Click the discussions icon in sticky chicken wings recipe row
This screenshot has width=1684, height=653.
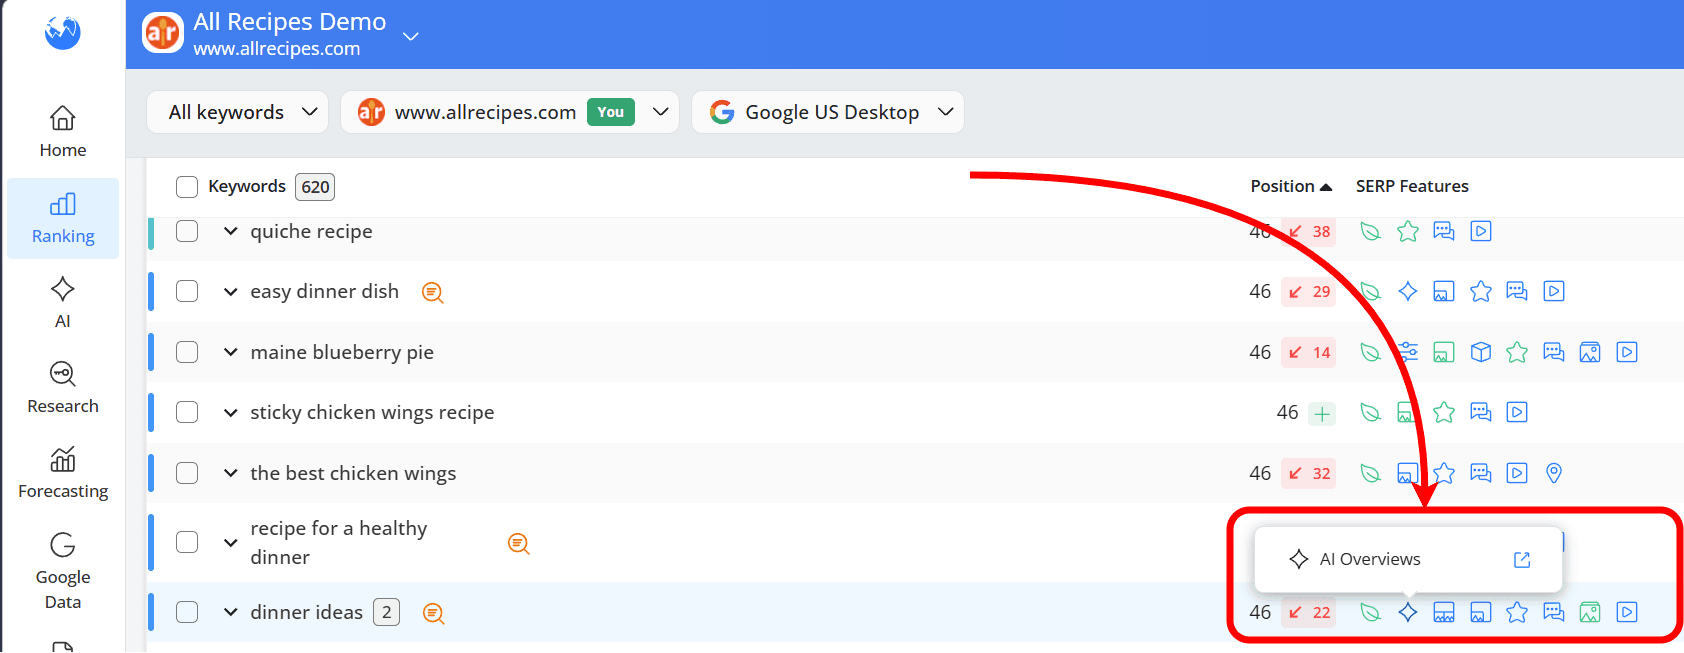1481,412
